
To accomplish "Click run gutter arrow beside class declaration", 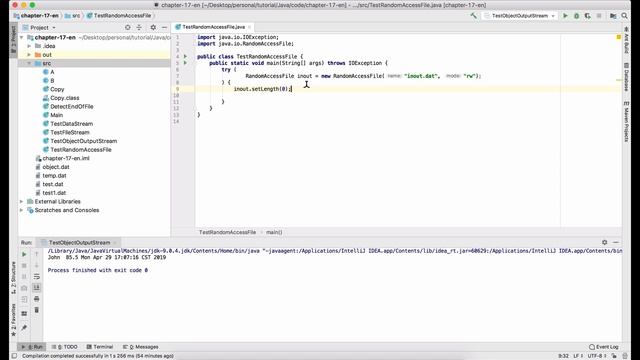I will (186, 56).
